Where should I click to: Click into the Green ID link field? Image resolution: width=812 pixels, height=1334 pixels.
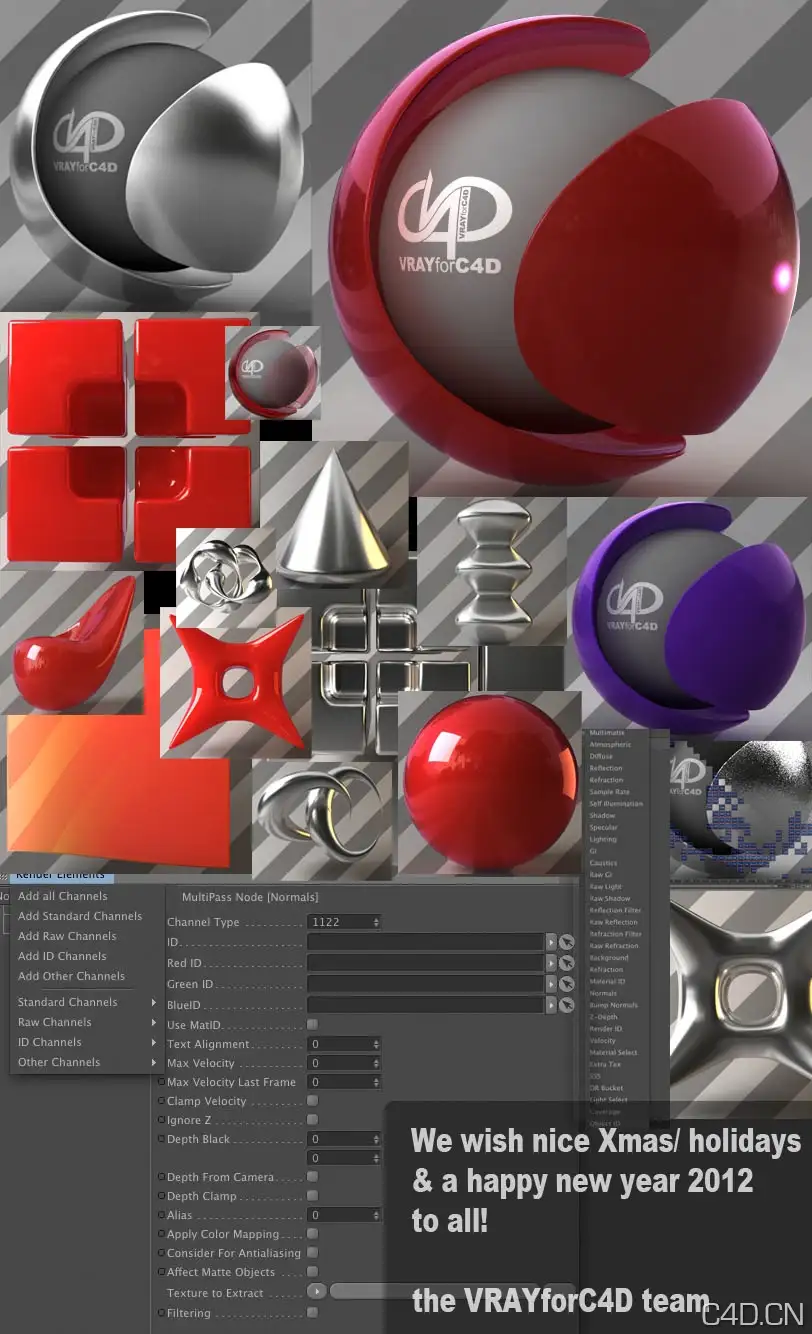[425, 984]
